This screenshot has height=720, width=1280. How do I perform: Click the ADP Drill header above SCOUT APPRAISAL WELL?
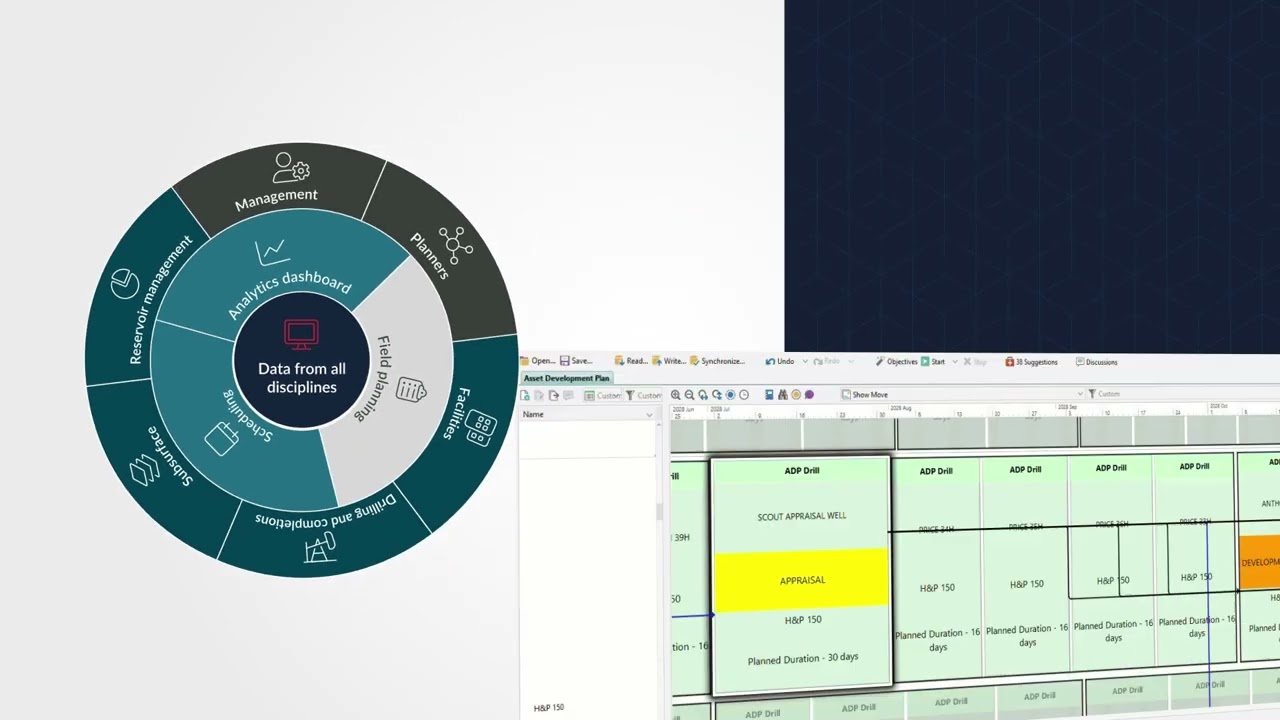[802, 471]
